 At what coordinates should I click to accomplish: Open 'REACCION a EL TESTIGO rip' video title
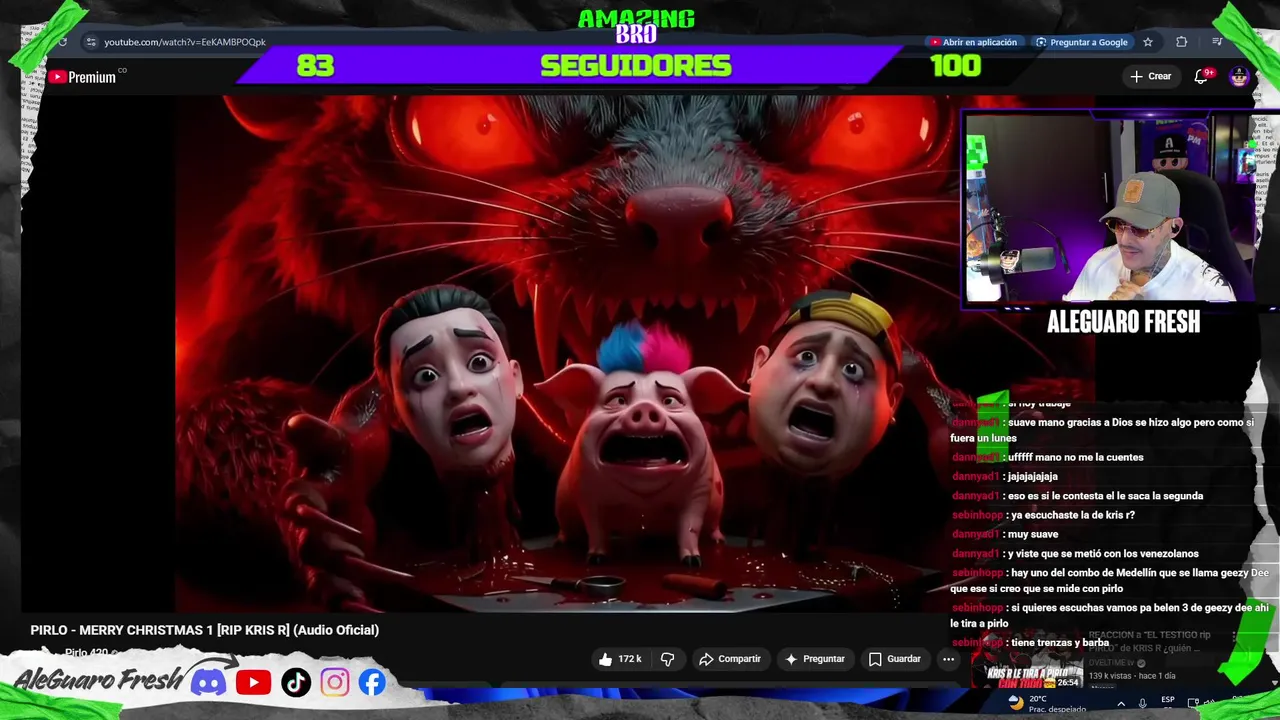tap(1149, 641)
